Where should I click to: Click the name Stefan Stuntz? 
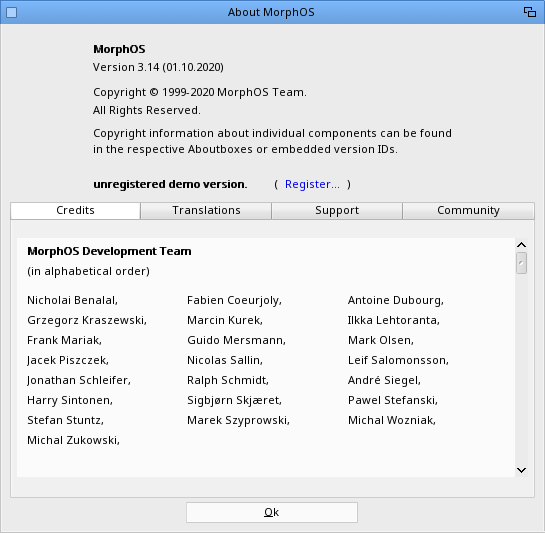[65, 420]
